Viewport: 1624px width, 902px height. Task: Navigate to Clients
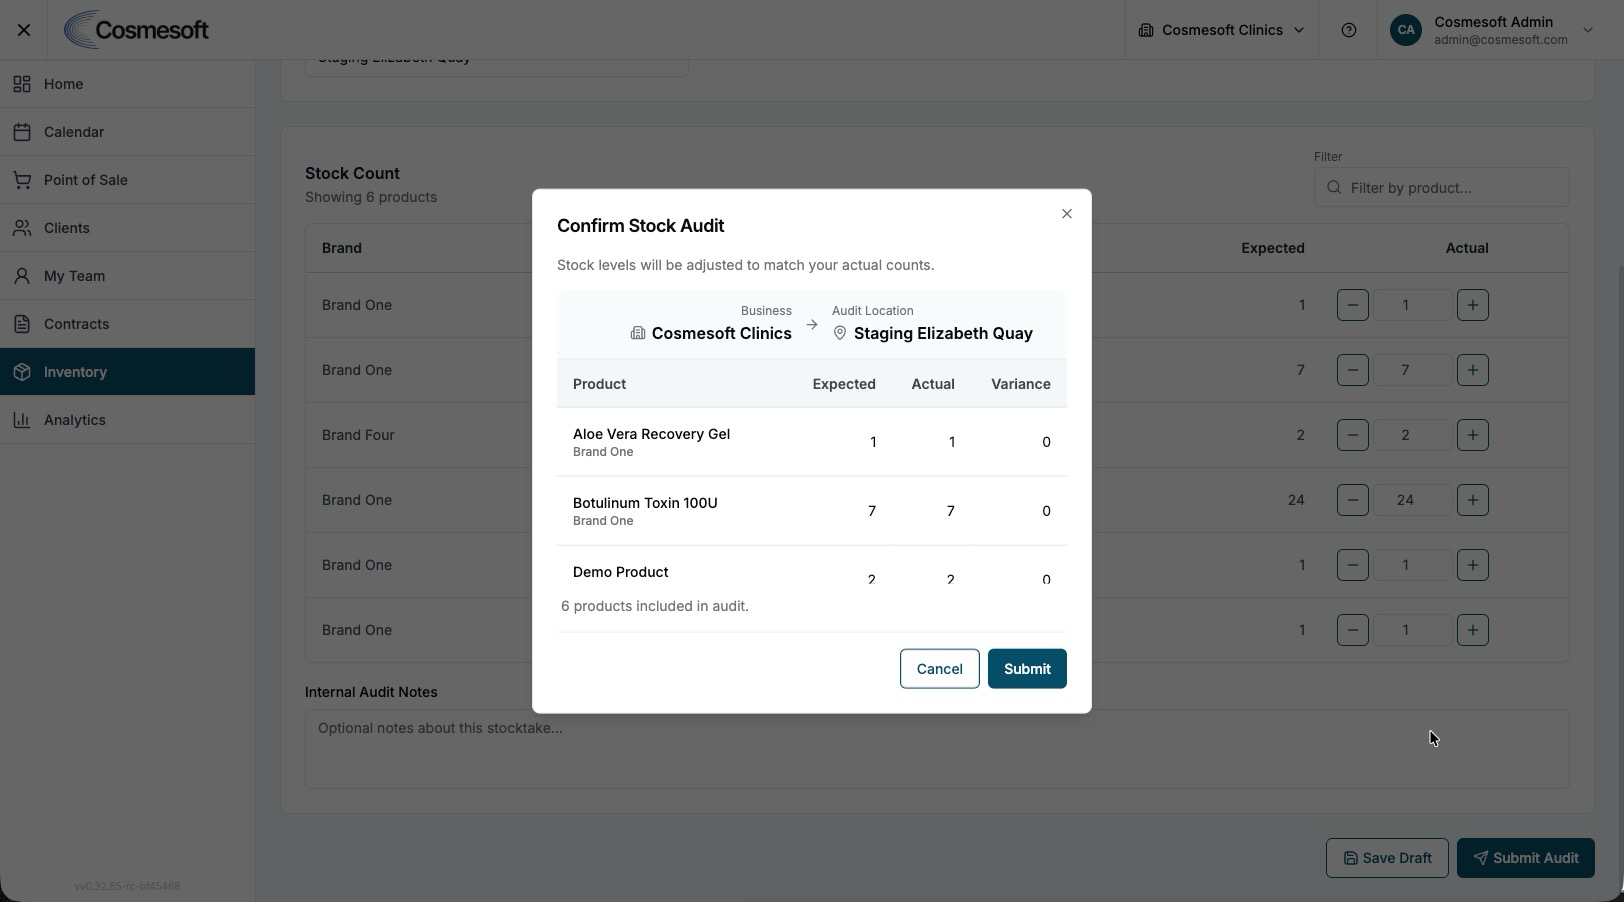point(128,228)
